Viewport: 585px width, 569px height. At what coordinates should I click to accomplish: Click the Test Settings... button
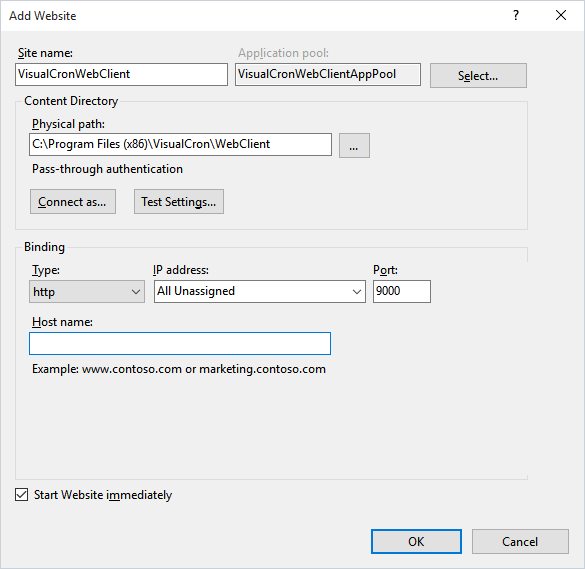coord(179,201)
